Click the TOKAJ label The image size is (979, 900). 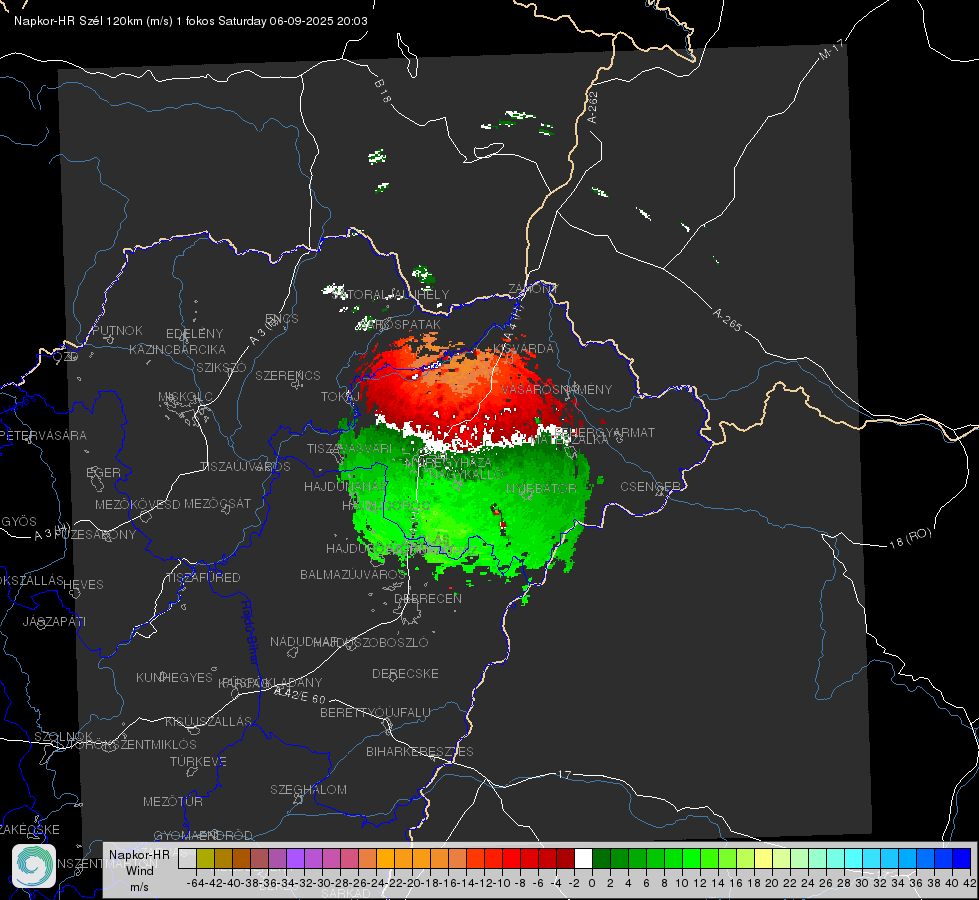(x=341, y=397)
